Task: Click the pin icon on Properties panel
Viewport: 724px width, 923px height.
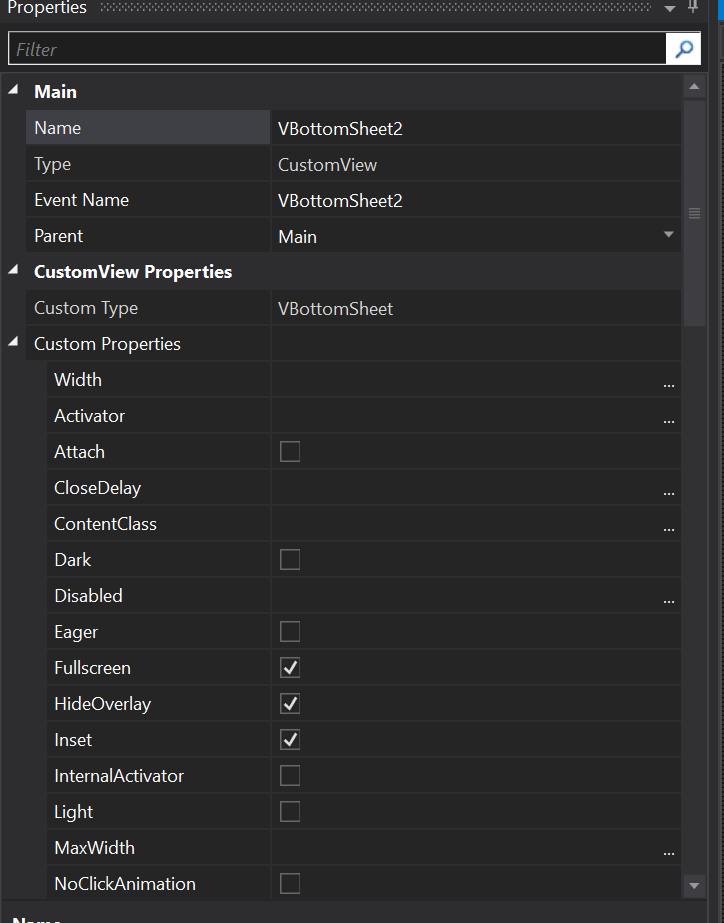Action: tap(694, 8)
